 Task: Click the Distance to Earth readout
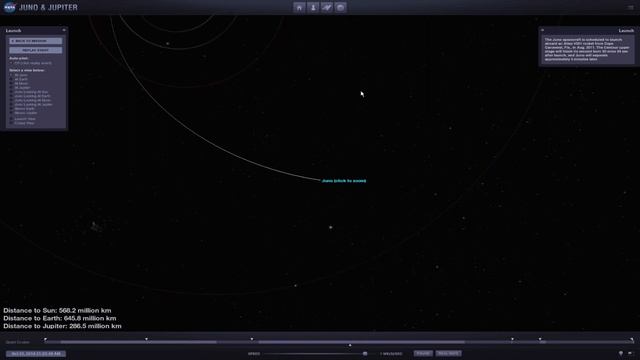click(60, 318)
